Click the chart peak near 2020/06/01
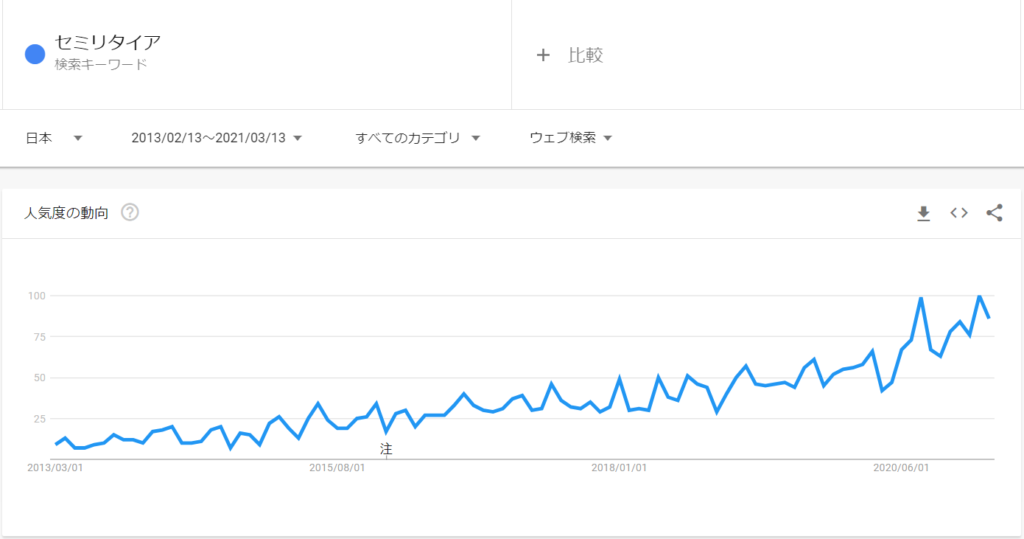Image resolution: width=1024 pixels, height=539 pixels. pos(921,298)
